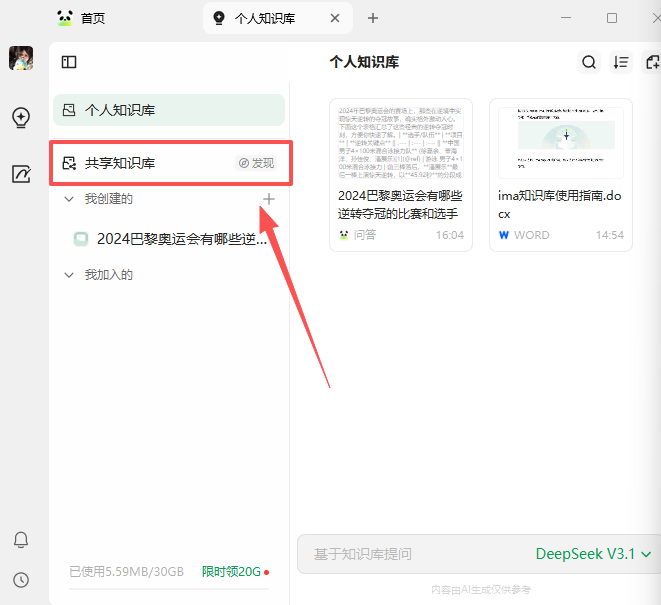Select 个人知识库 in the sidebar

click(168, 110)
